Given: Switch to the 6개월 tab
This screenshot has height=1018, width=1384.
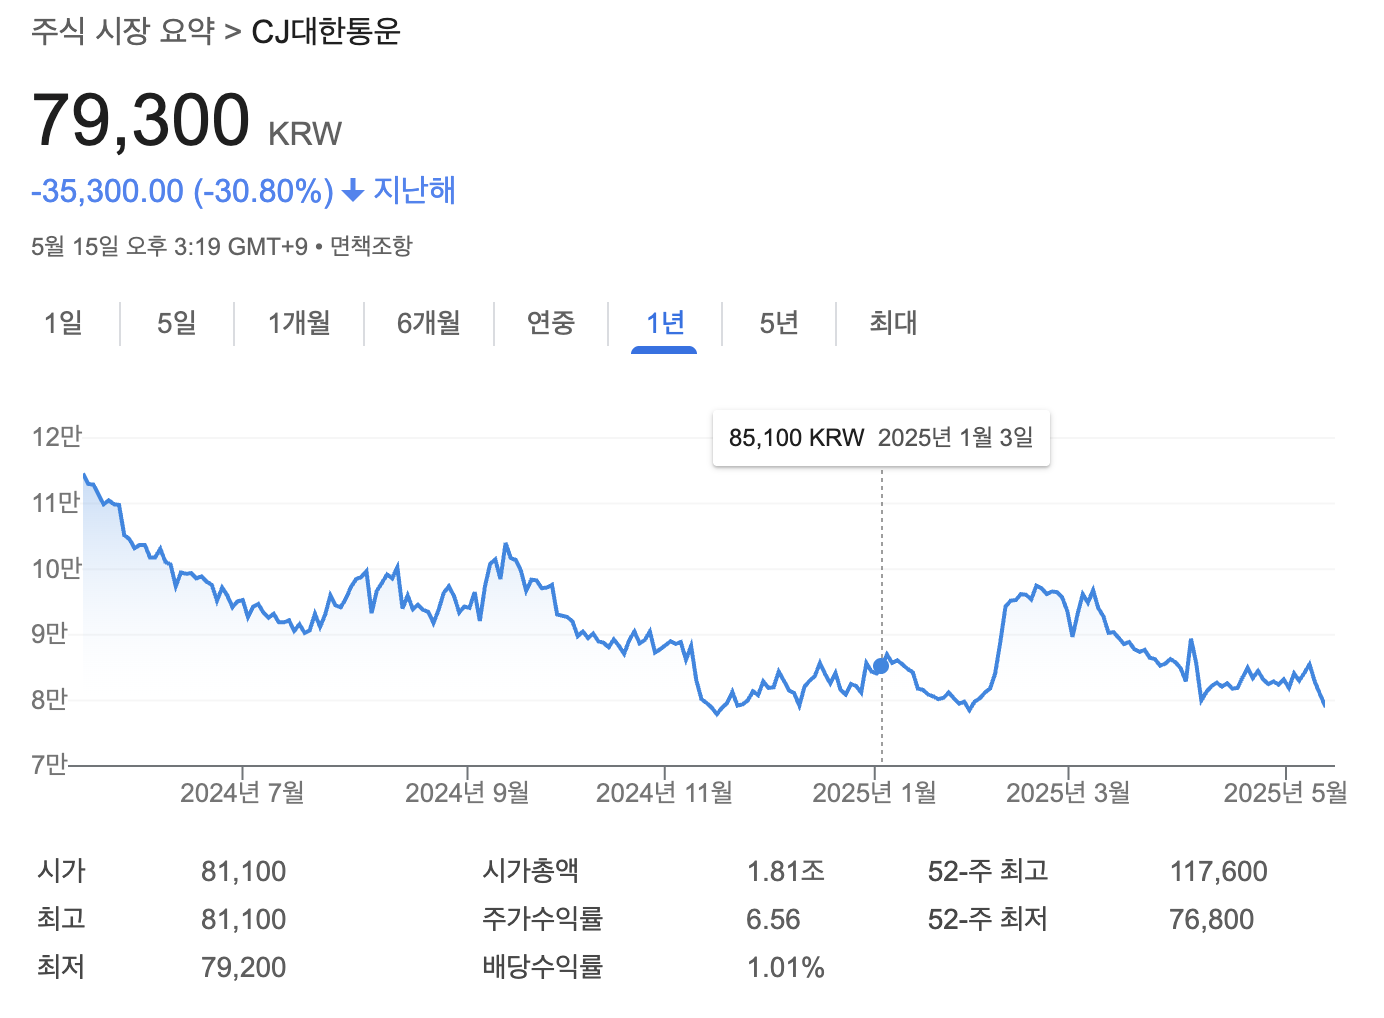Looking at the screenshot, I should [429, 323].
